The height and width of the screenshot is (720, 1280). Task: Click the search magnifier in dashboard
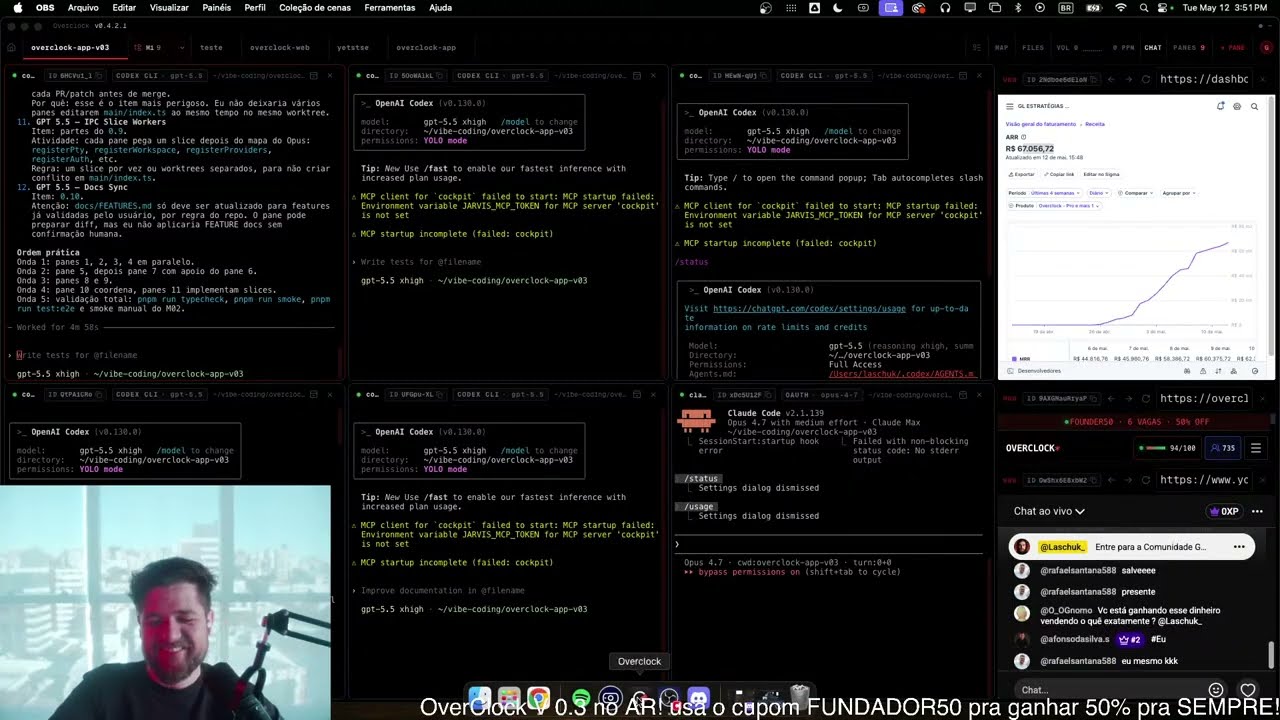(1254, 106)
